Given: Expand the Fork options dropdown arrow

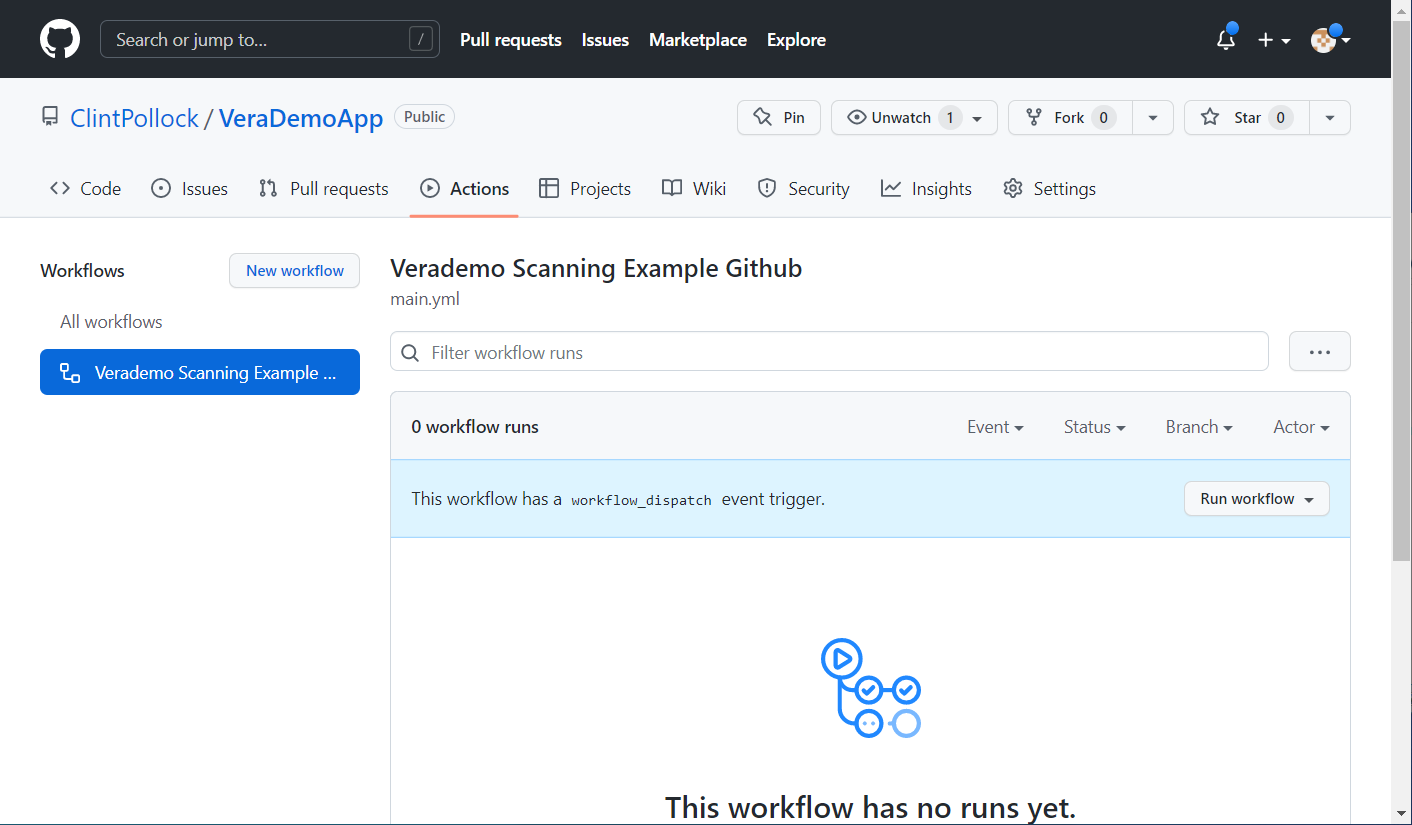Looking at the screenshot, I should (1153, 117).
